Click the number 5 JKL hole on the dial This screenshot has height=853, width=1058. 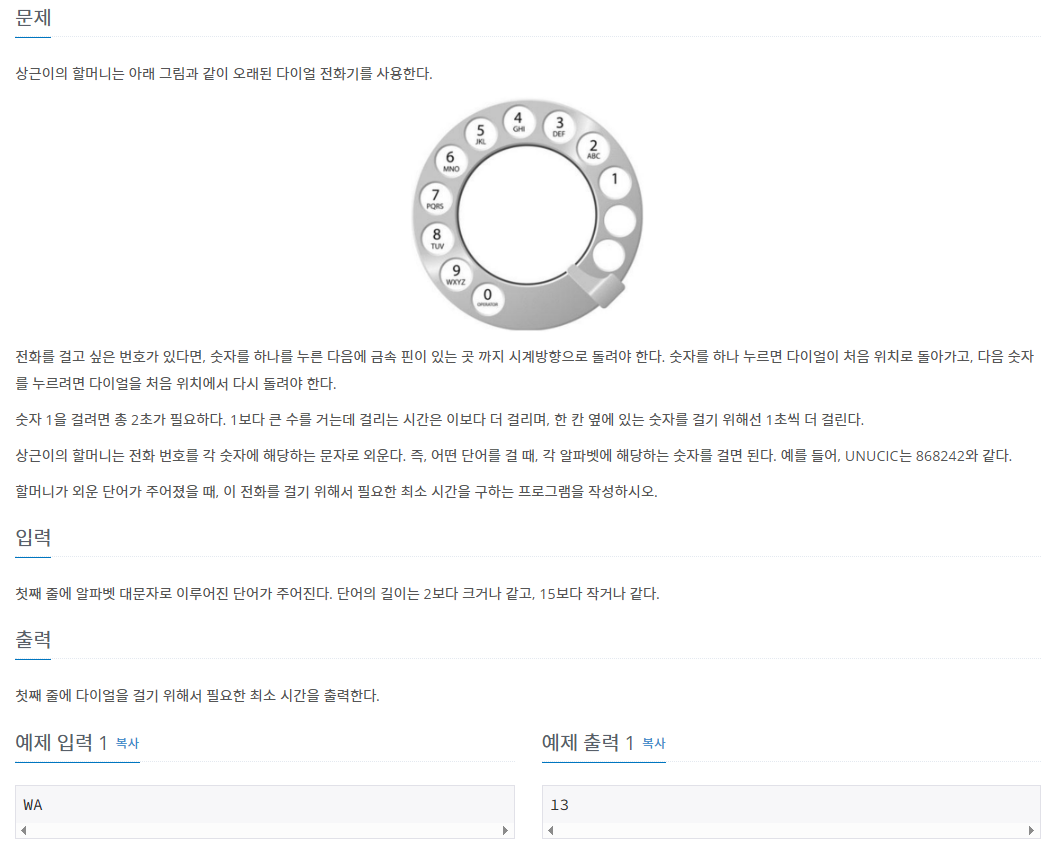[x=480, y=134]
